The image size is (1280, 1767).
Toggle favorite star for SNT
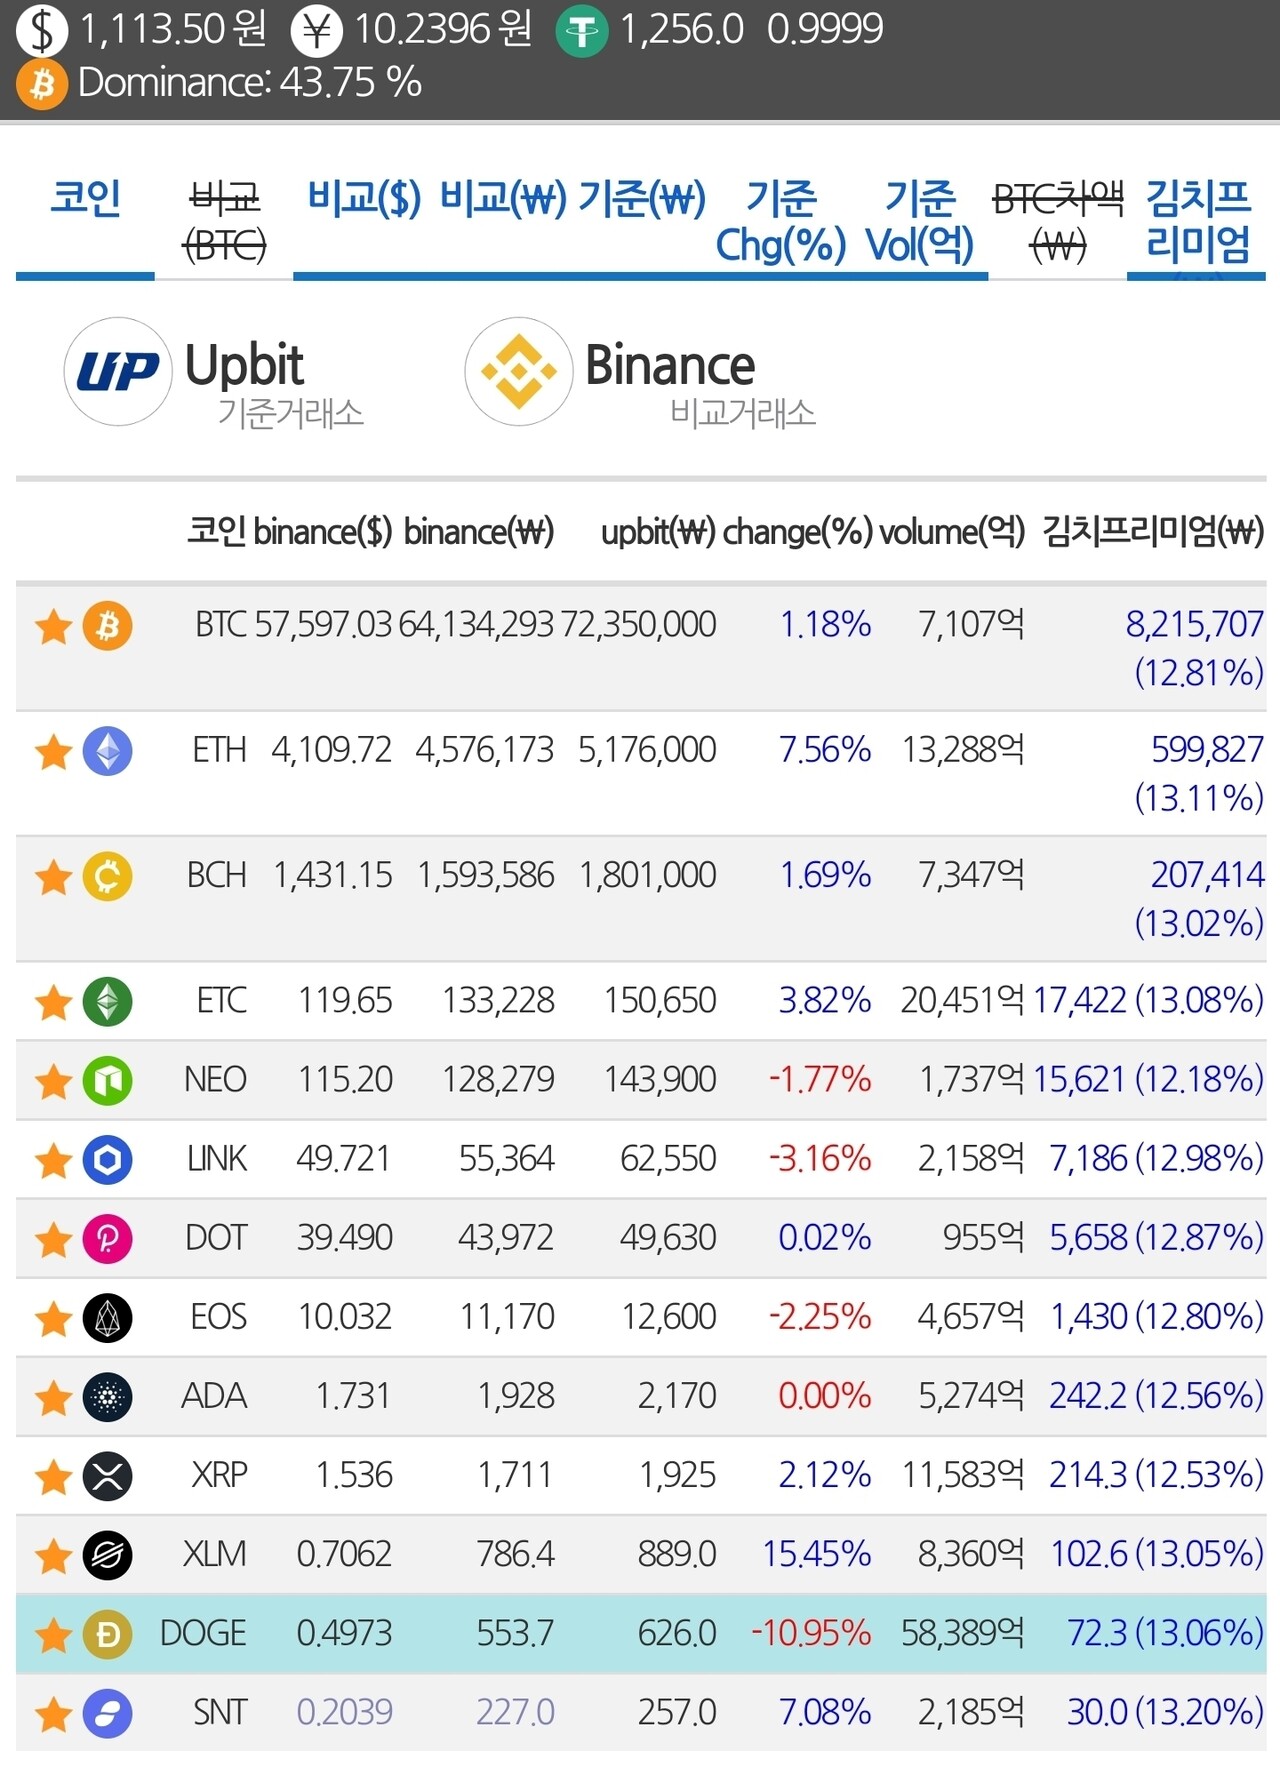(53, 1714)
